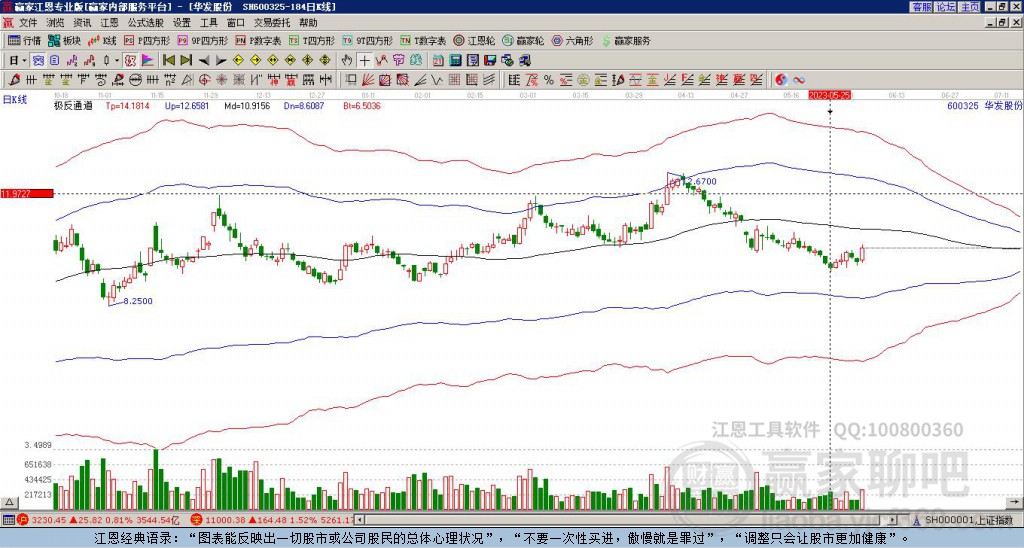The image size is (1024, 548).
Task: Click the volume panel up-triangle button
Action: coord(9,502)
